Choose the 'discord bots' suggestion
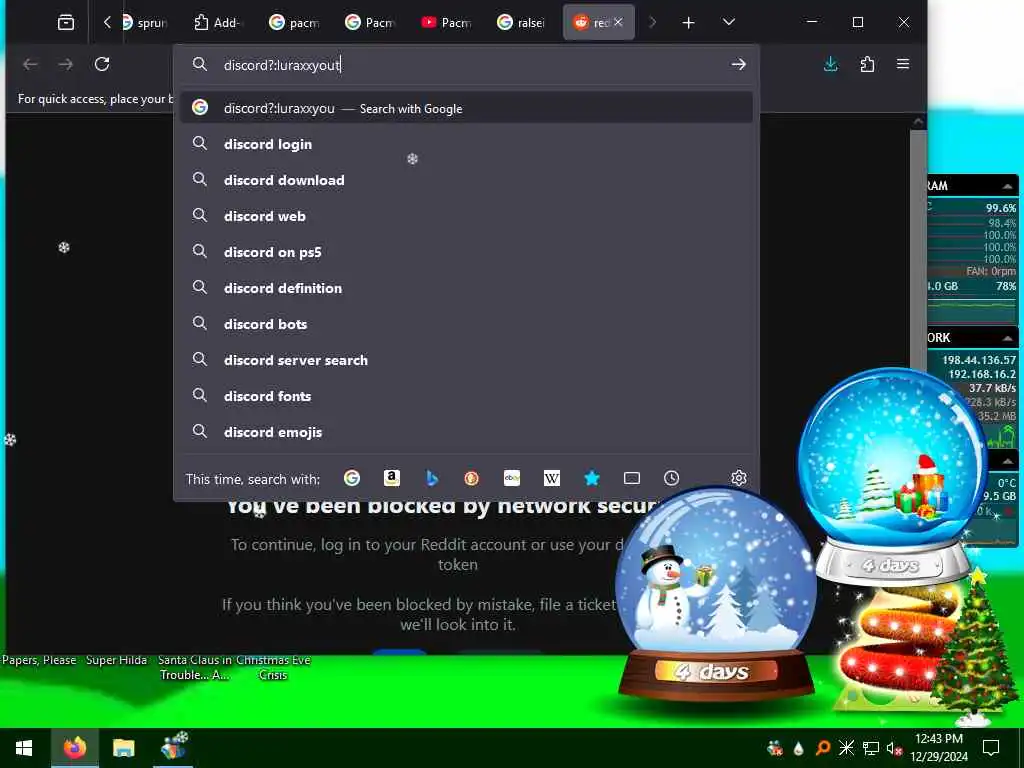The width and height of the screenshot is (1024, 768). (x=466, y=323)
